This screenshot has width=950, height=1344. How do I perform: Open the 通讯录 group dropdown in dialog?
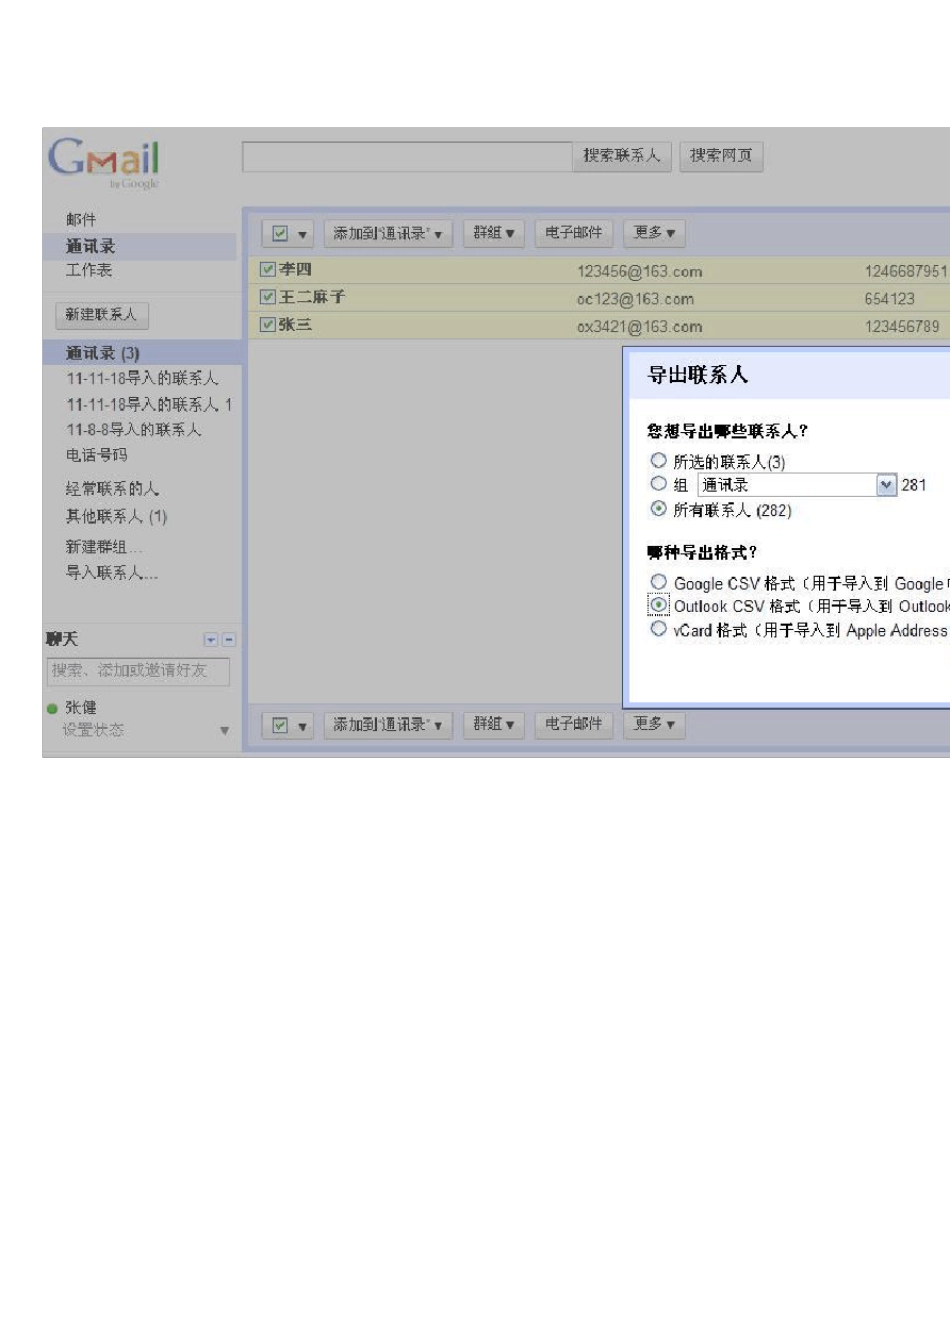[886, 485]
